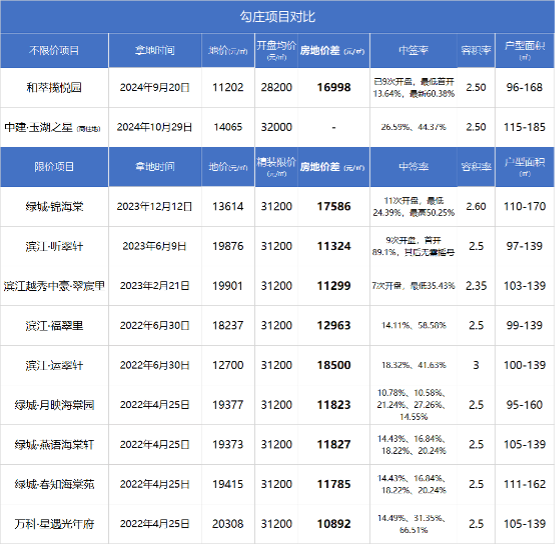Screen dimensions: 556x544
Task: Select price difference 11299
Action: pos(334,286)
